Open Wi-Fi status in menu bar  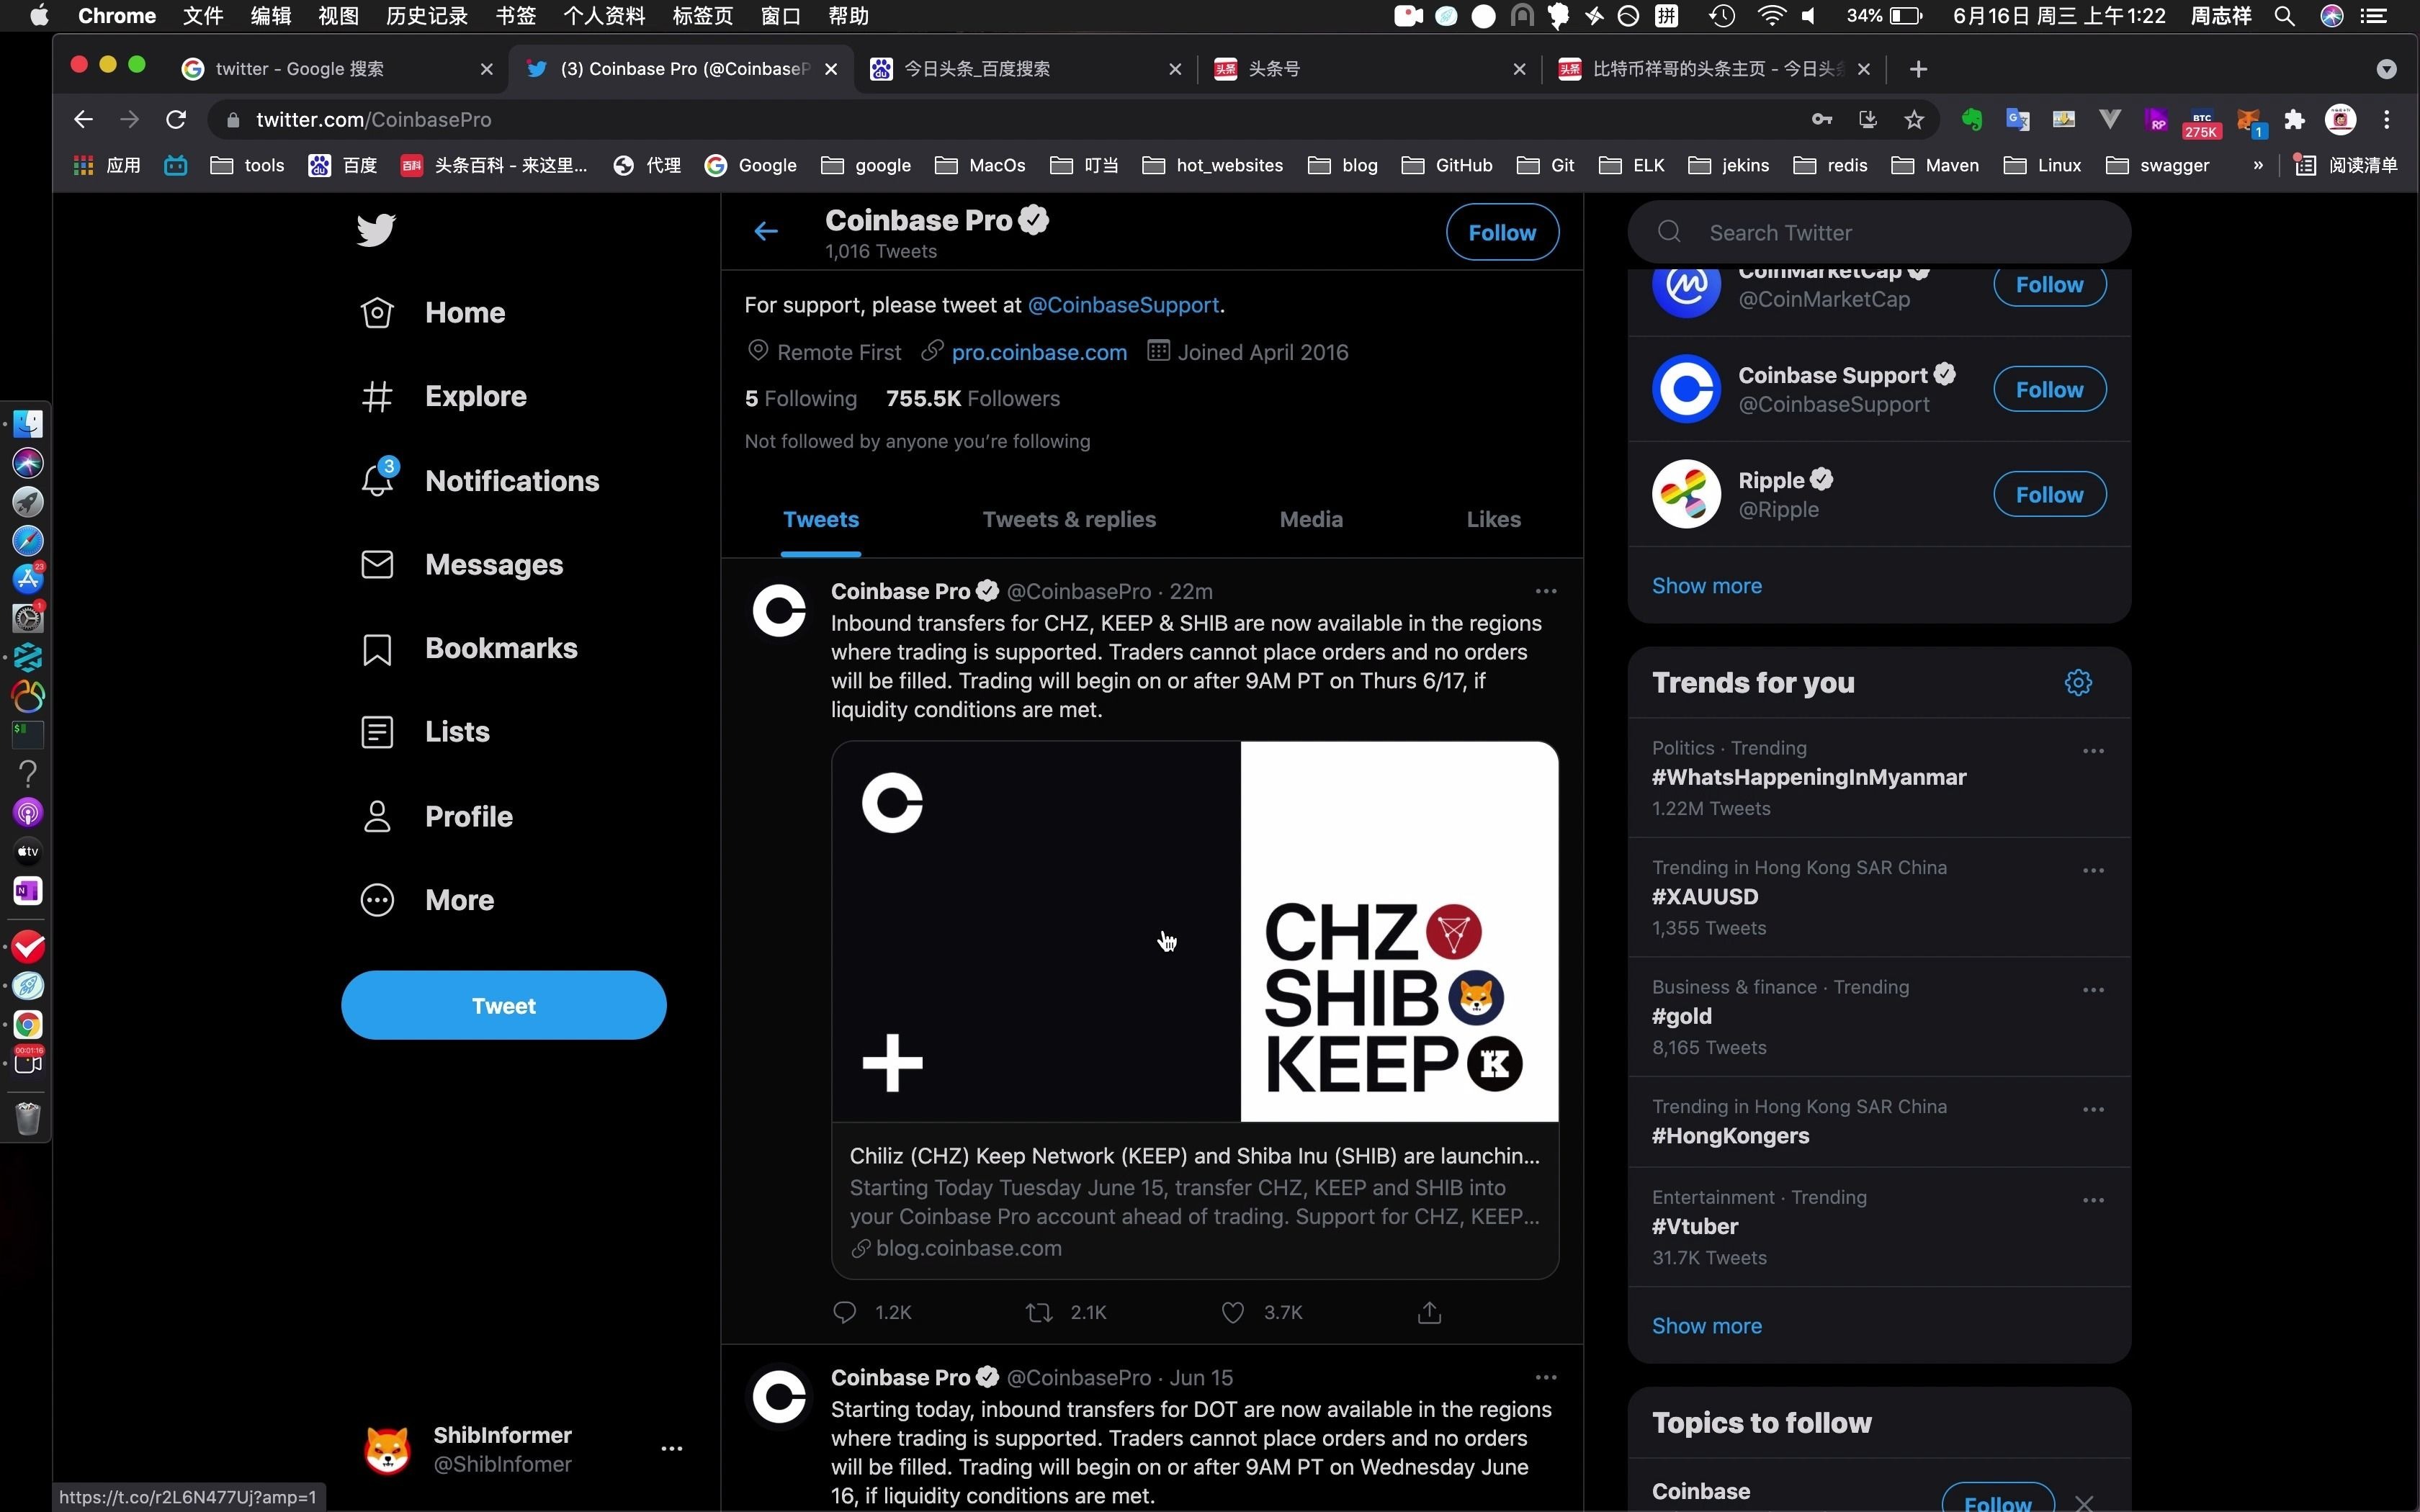coord(1770,16)
